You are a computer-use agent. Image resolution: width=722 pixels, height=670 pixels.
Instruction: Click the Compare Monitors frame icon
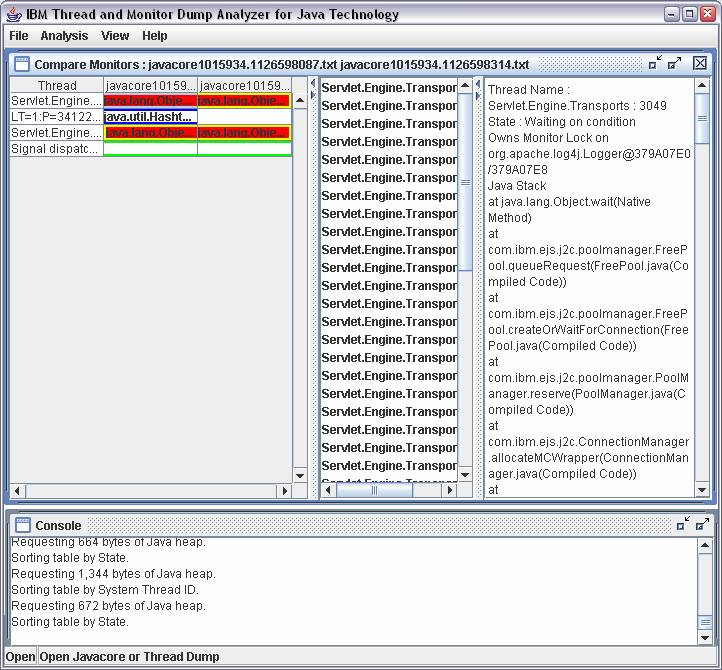(x=22, y=64)
